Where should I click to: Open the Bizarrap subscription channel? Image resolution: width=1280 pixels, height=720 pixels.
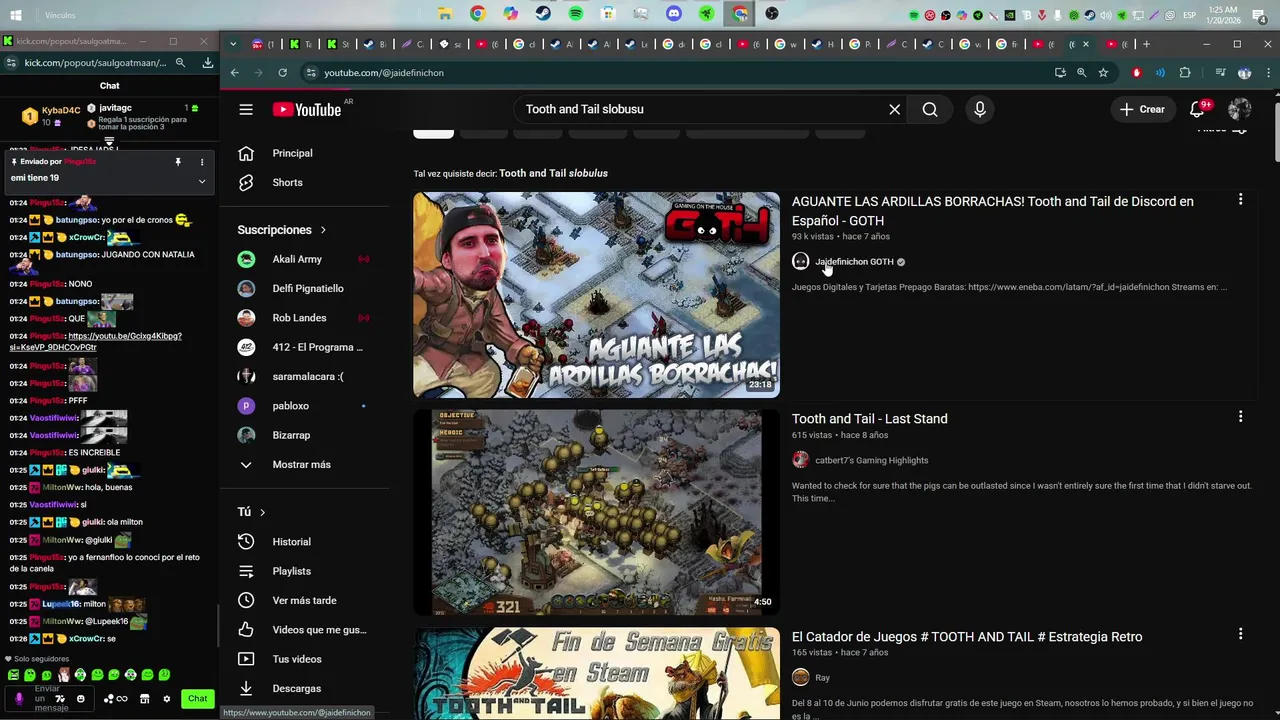tap(291, 435)
